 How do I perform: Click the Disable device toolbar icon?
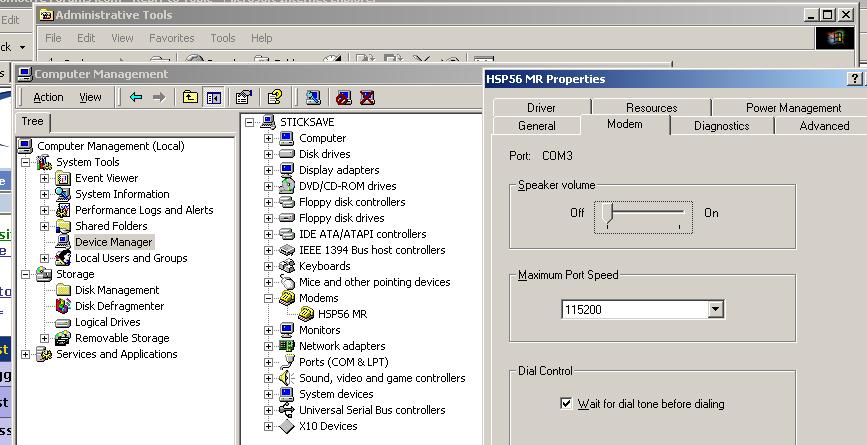click(344, 97)
